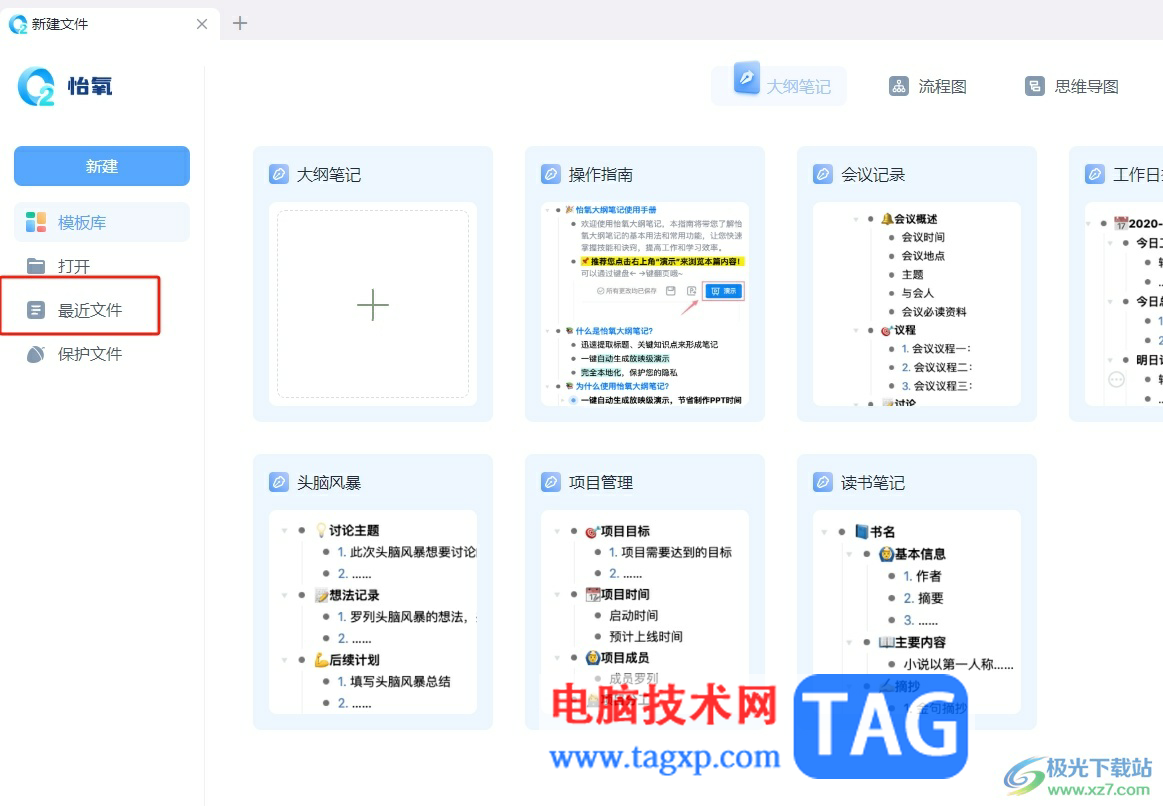The width and height of the screenshot is (1163, 806).
Task: Click the 会议地点 line in 会议记录
Action: [923, 256]
